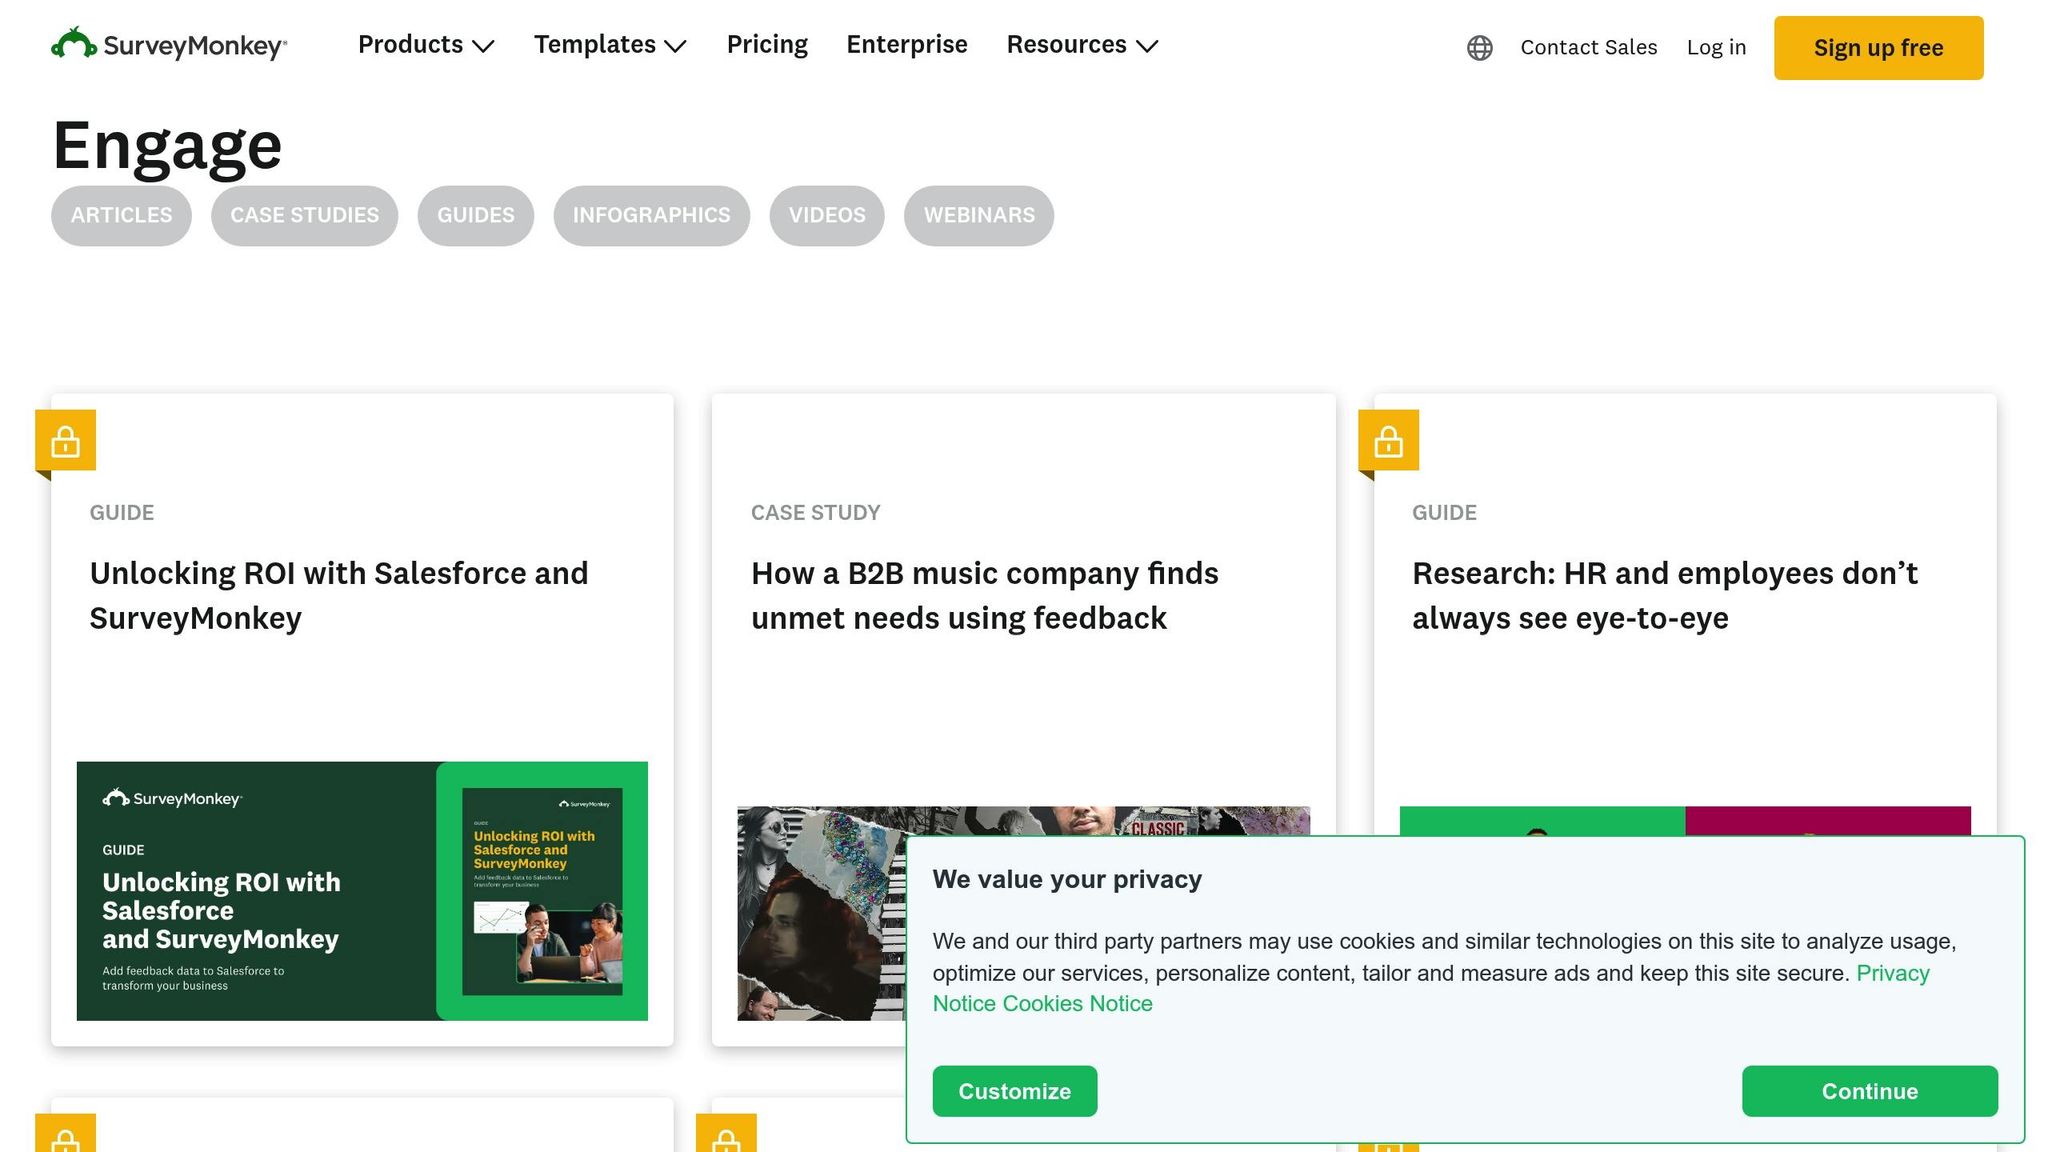Click lock icon on HR research guide card
Screen dimensions: 2048x1152
[1388, 440]
